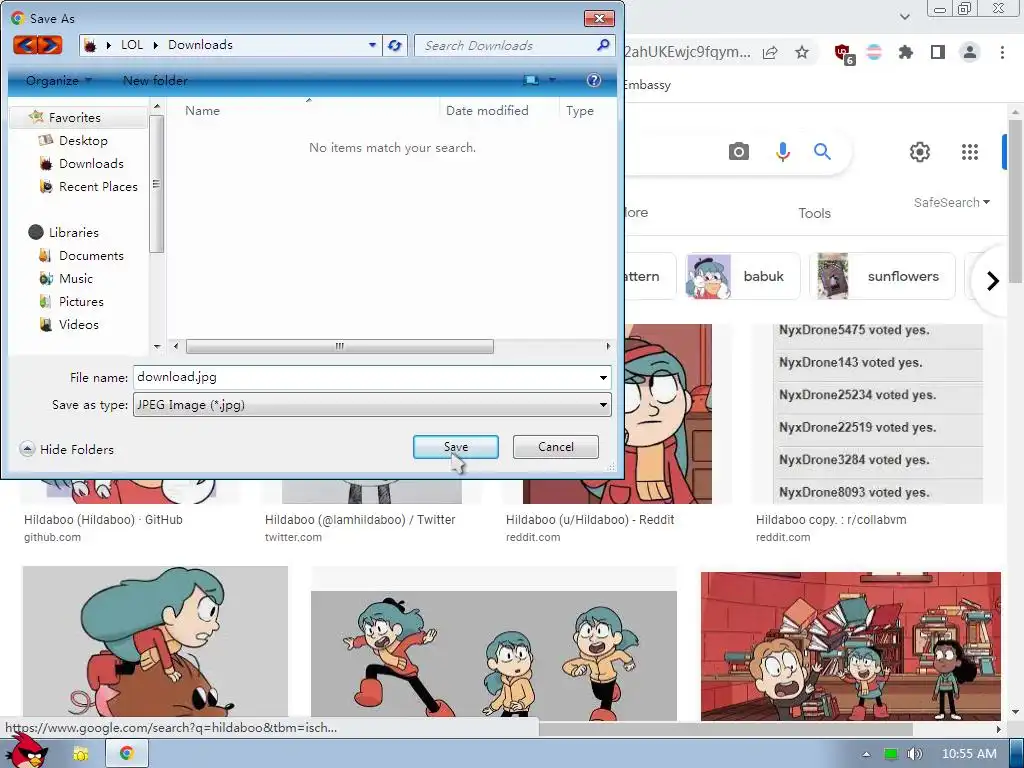
Task: Open SafeSearch dropdown
Action: coord(952,202)
